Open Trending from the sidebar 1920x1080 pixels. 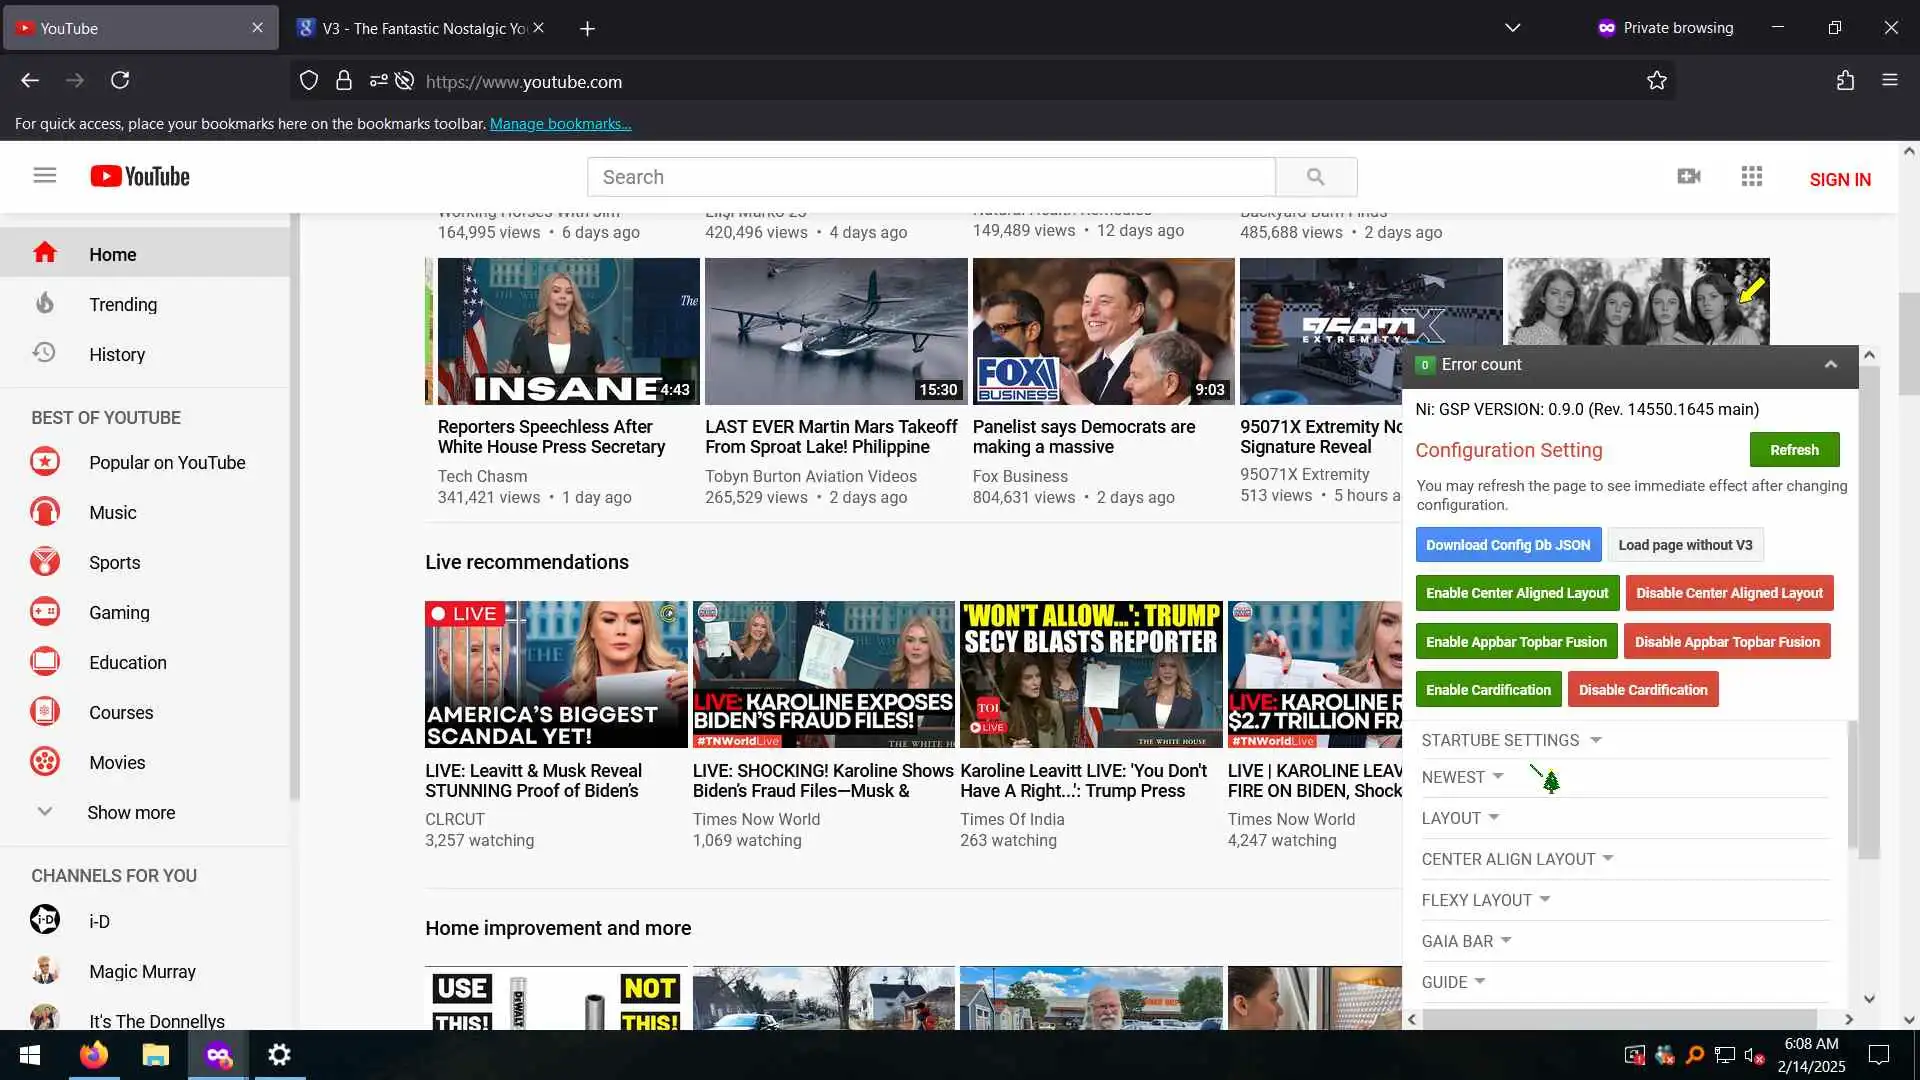[122, 305]
